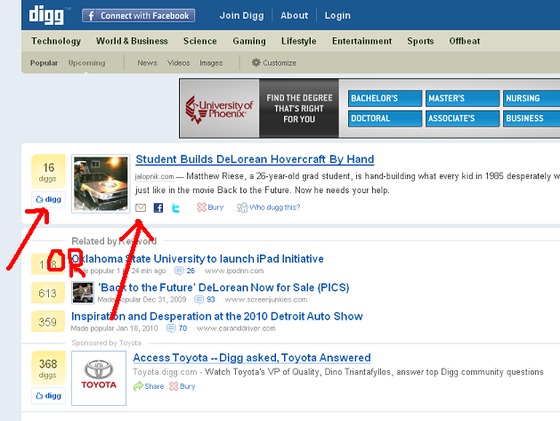This screenshot has width=560, height=421.
Task: Select the Science category
Action: point(200,41)
